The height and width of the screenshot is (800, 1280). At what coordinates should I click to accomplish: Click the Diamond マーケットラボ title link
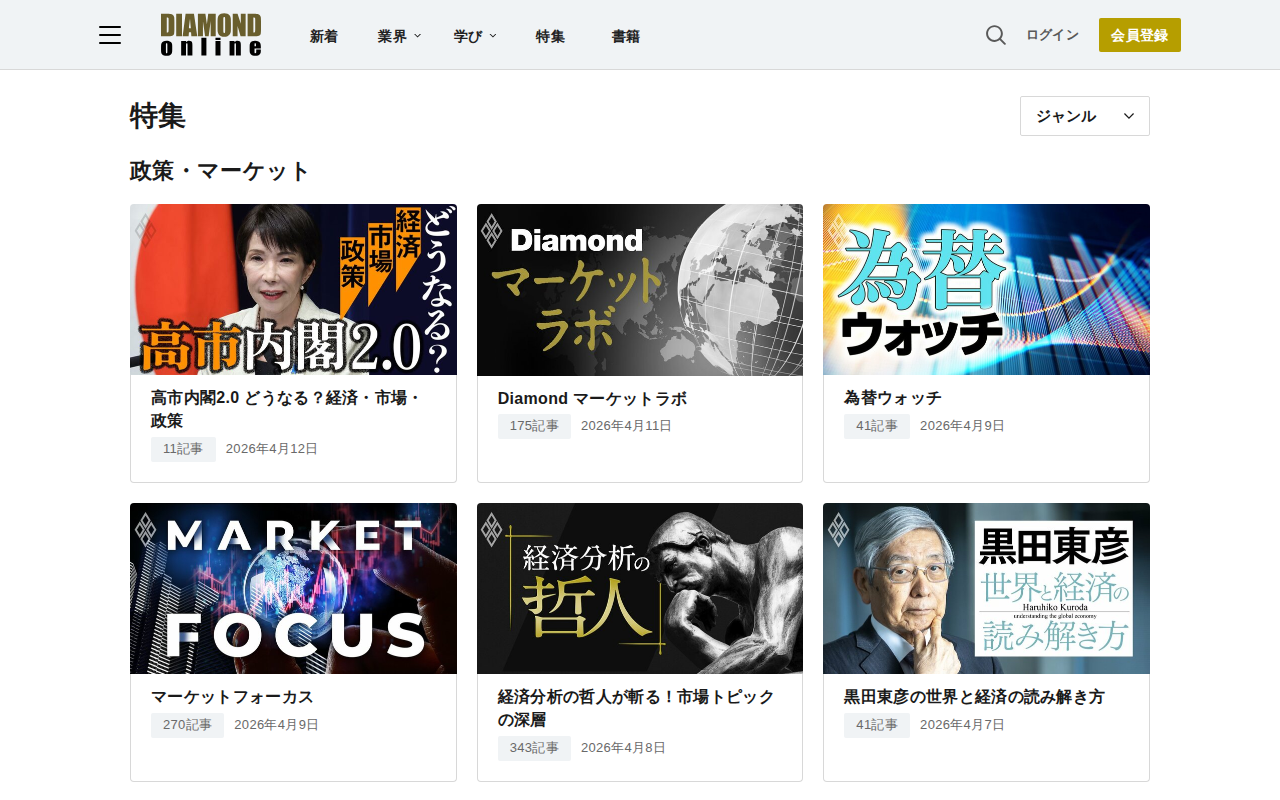[x=592, y=399]
